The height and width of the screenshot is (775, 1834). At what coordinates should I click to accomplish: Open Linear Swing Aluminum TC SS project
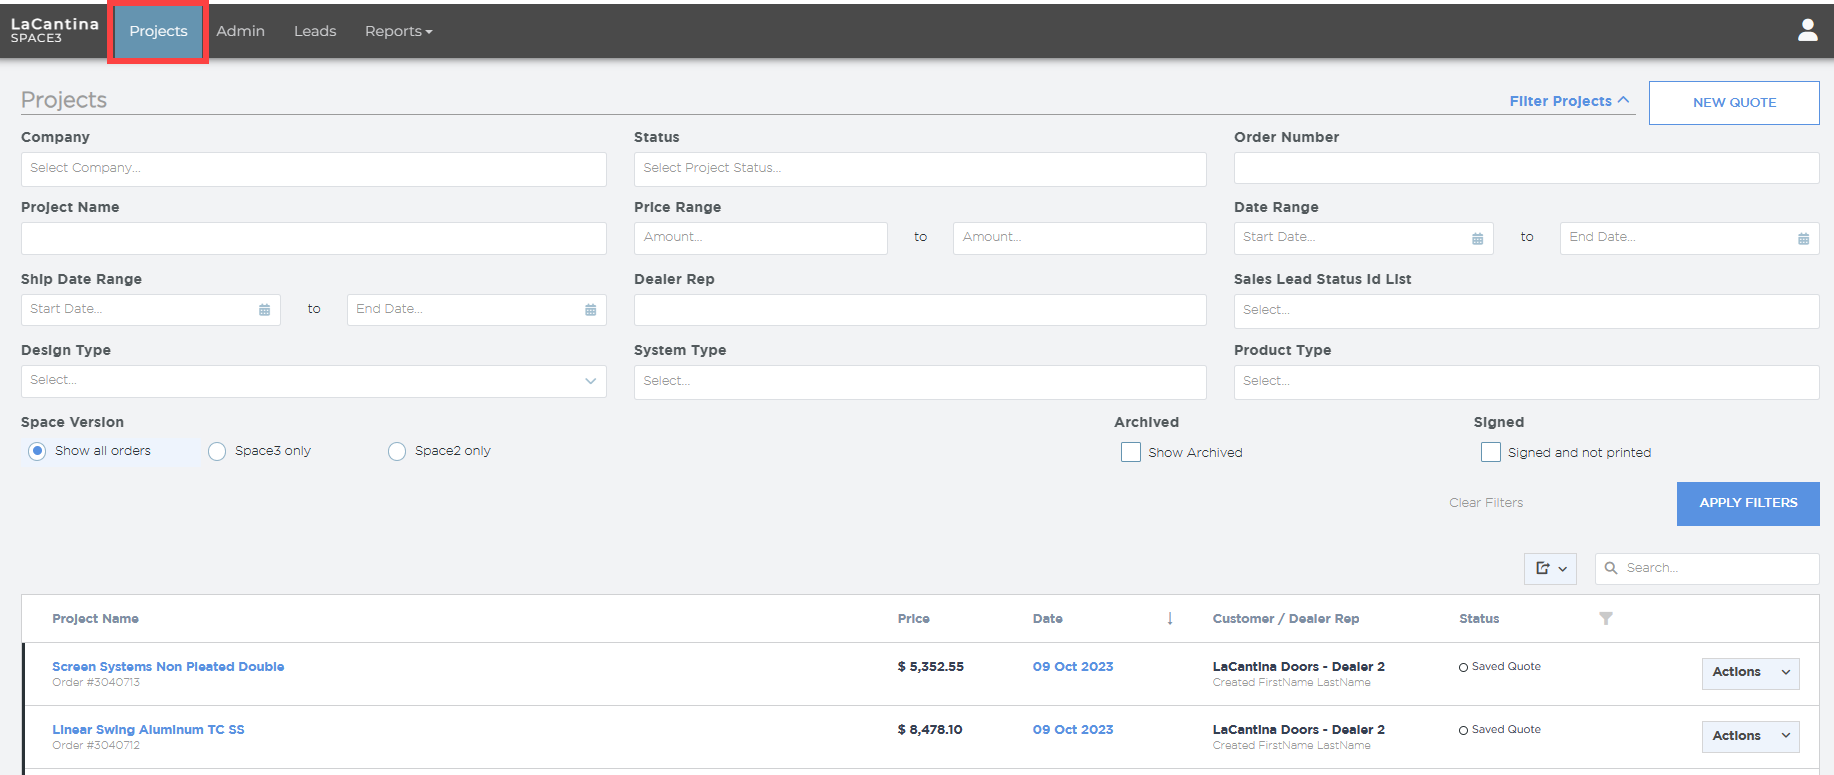pyautogui.click(x=148, y=730)
